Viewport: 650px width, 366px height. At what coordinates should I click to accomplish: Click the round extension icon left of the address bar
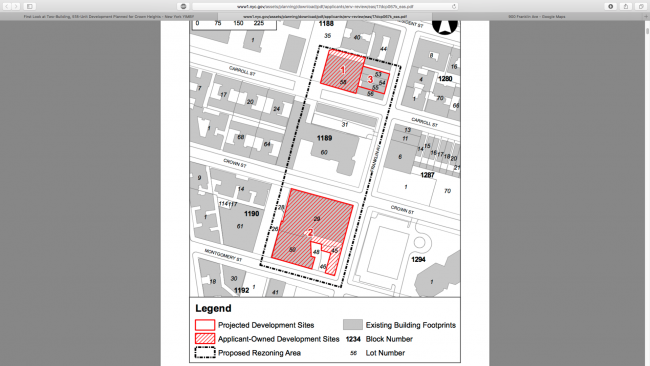click(183, 6)
